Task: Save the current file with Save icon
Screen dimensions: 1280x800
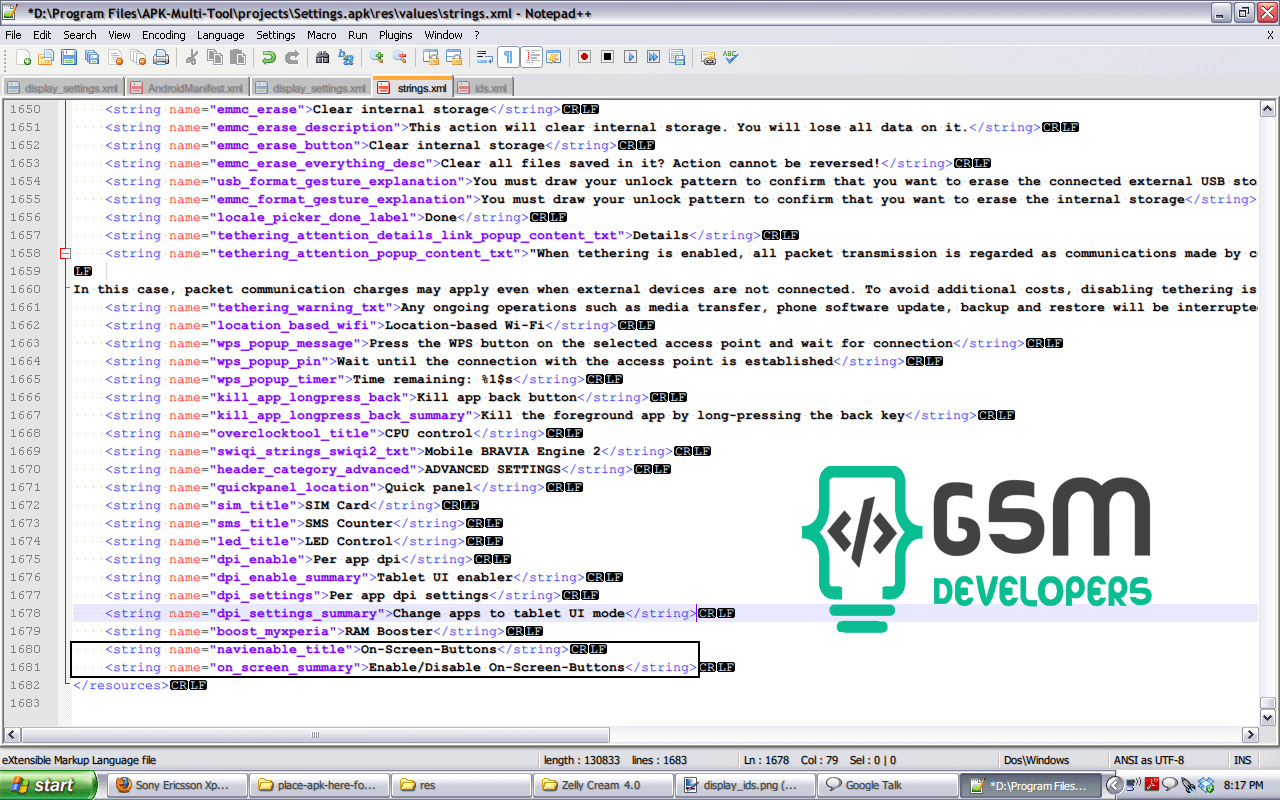Action: (x=69, y=57)
